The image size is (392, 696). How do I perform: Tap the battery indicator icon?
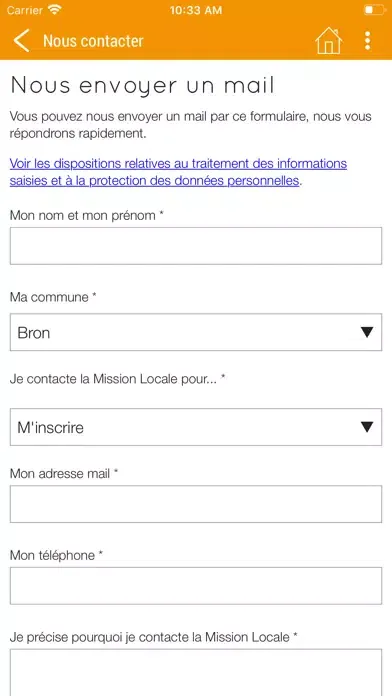pos(374,10)
